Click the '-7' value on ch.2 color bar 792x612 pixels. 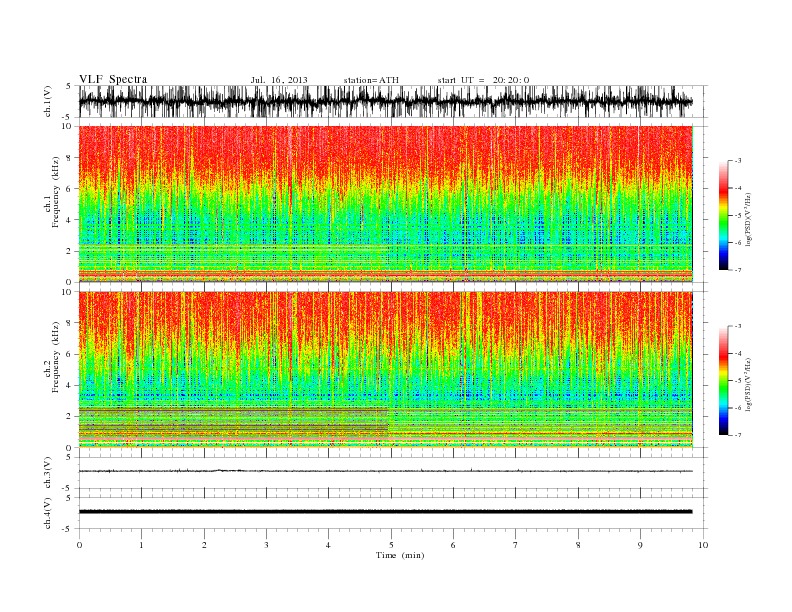737,435
